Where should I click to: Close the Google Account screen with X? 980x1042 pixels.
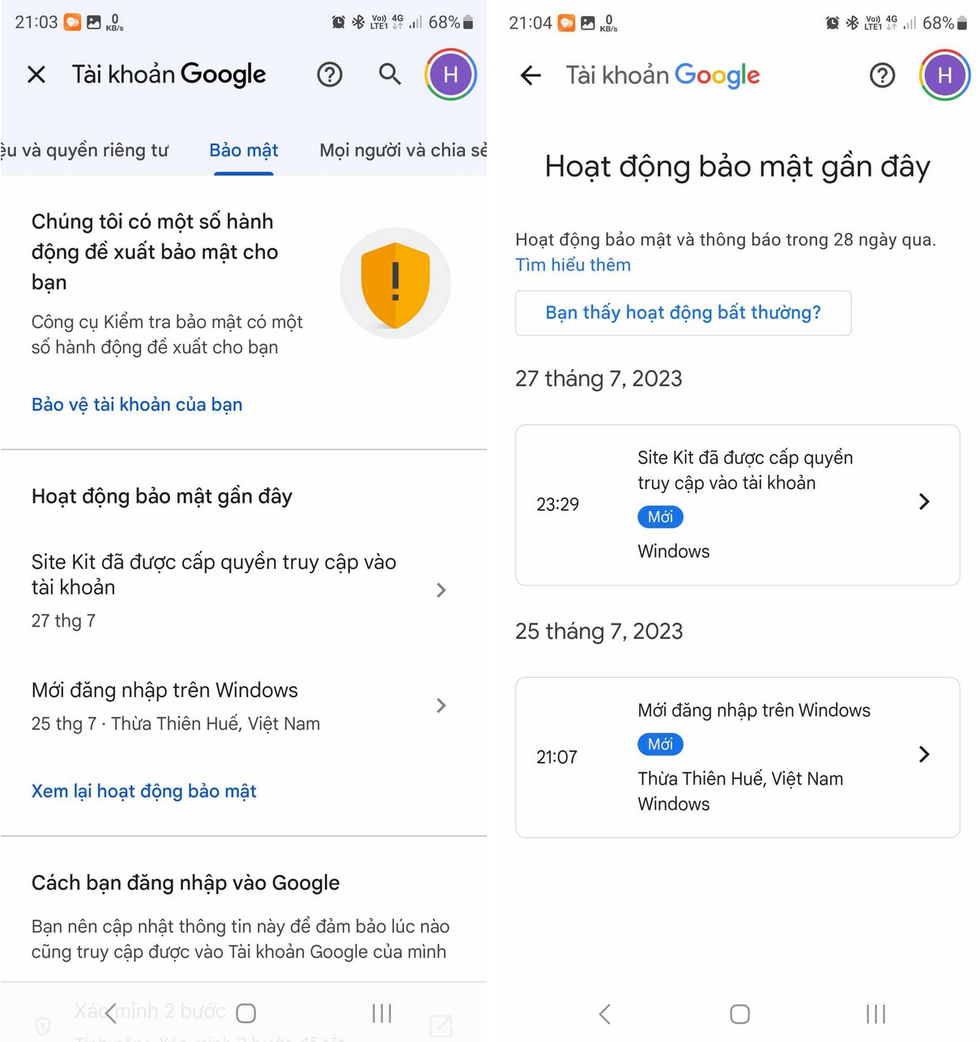tap(36, 74)
